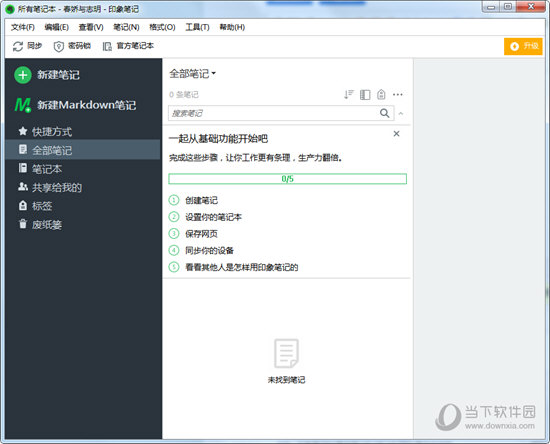
Task: Open Shortcuts (快捷方式) in the sidebar
Action: coord(45,132)
